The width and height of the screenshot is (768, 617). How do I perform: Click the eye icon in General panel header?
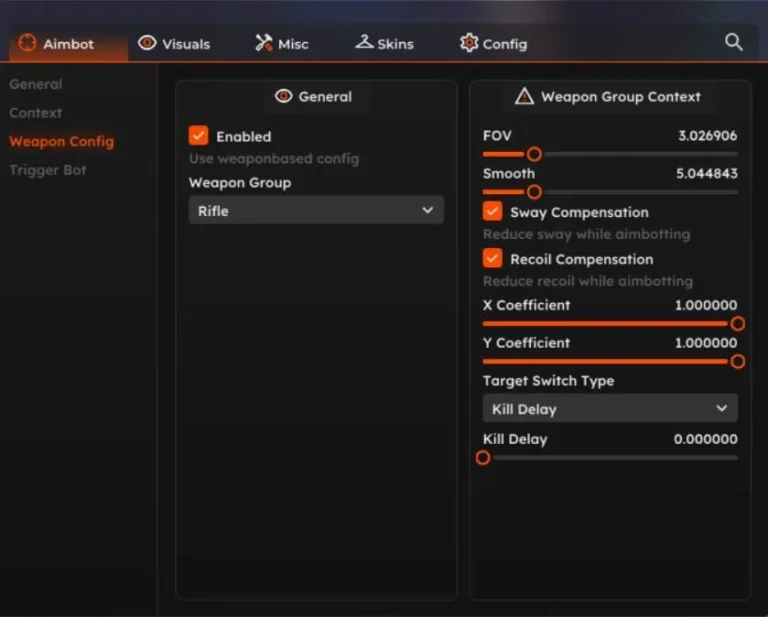tap(284, 97)
